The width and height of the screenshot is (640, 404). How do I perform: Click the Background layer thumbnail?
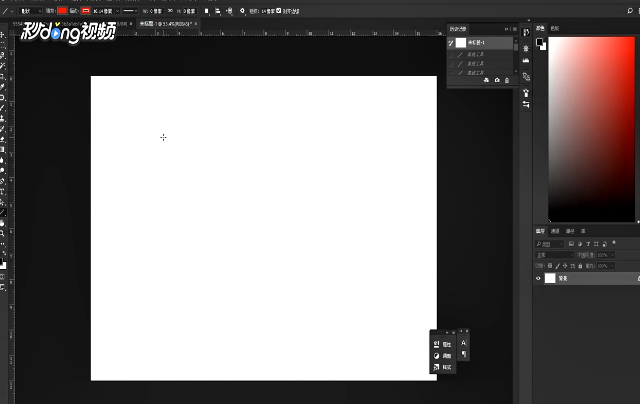(x=550, y=278)
